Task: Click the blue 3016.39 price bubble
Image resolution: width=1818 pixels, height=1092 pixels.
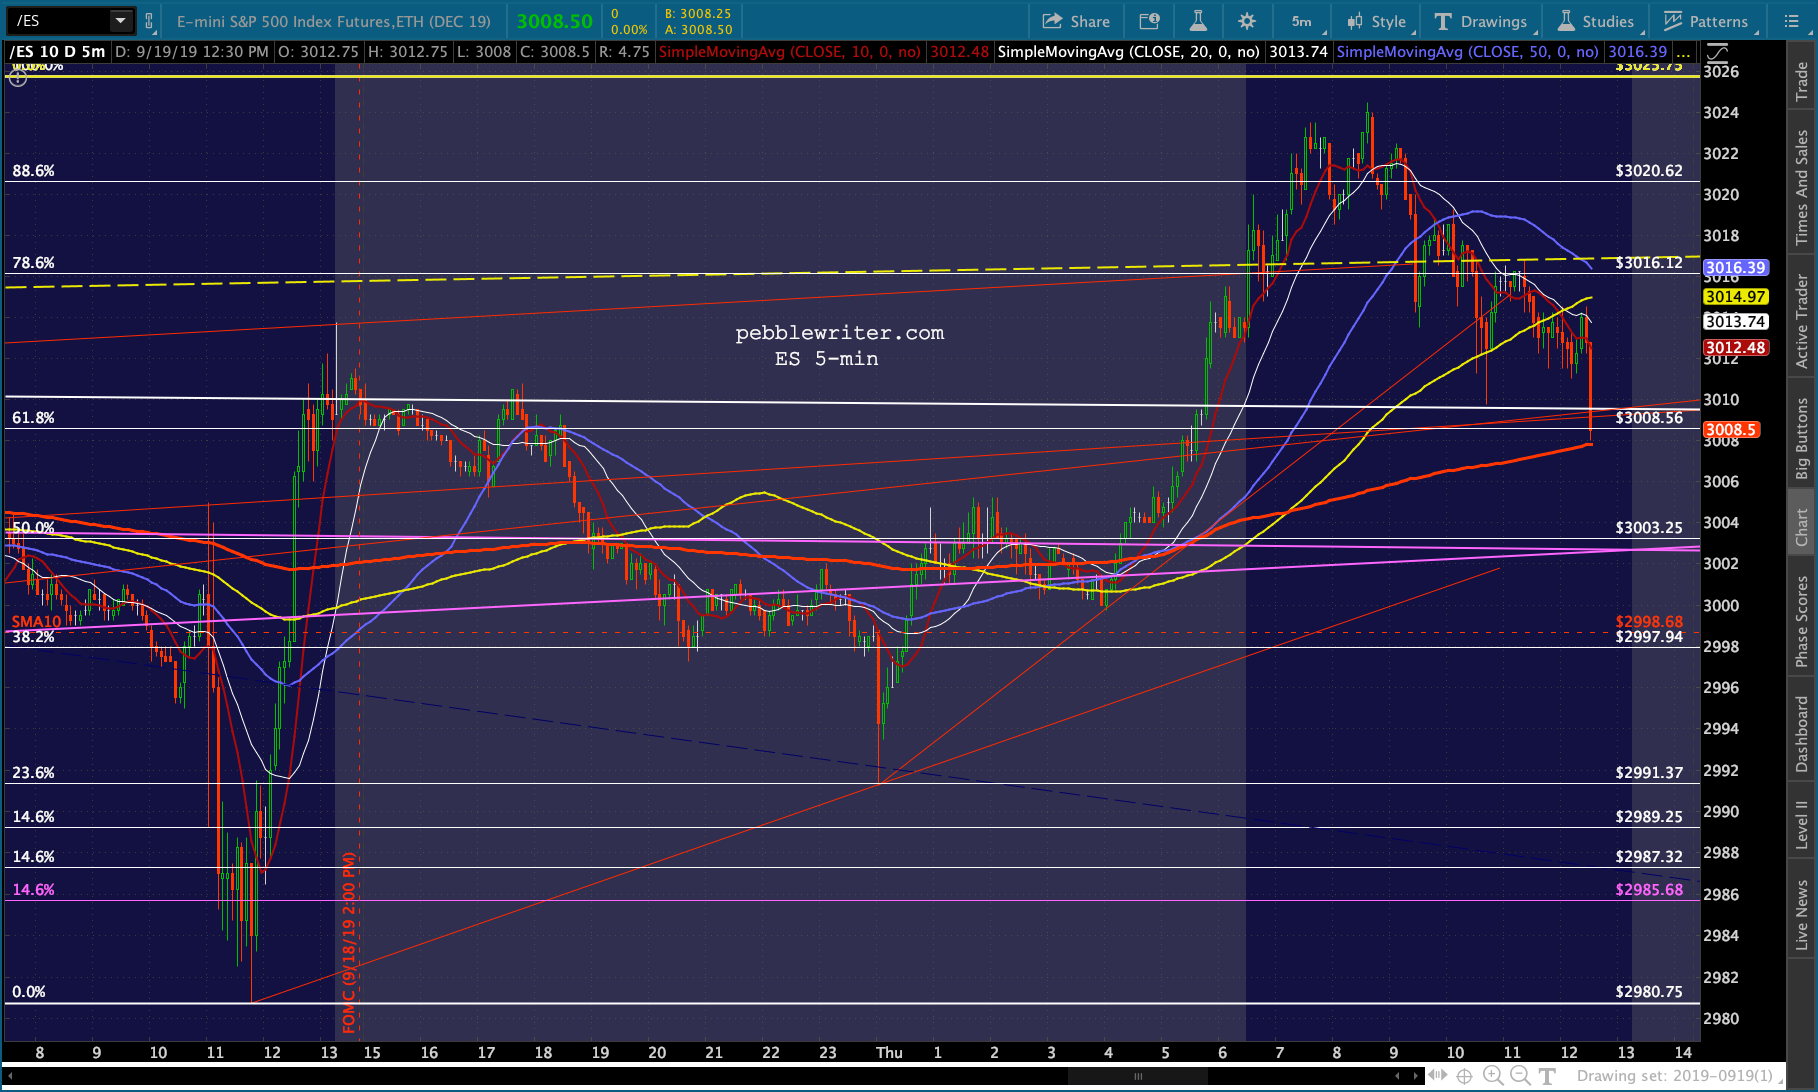Action: pos(1736,268)
